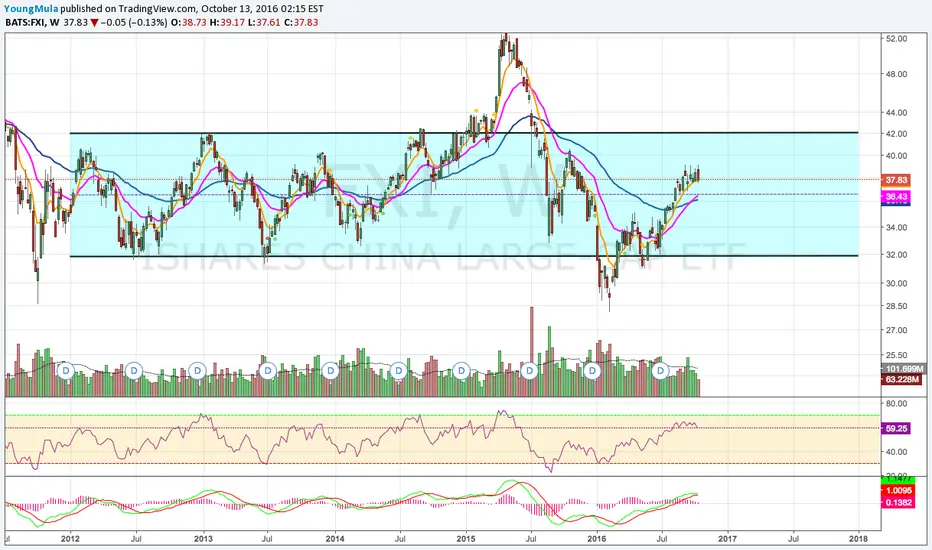Click the 2017 label on the time axis
The image size is (932, 550).
727,539
